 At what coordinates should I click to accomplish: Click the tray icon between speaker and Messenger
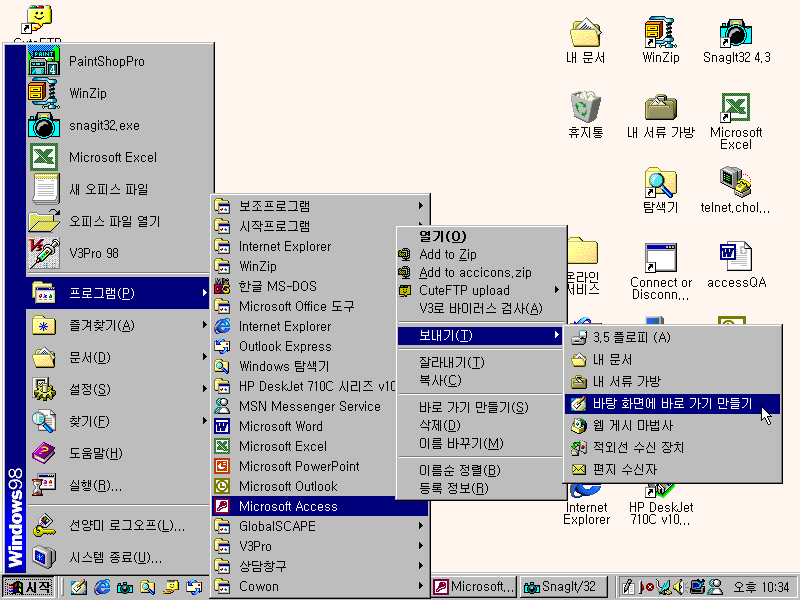click(x=697, y=587)
